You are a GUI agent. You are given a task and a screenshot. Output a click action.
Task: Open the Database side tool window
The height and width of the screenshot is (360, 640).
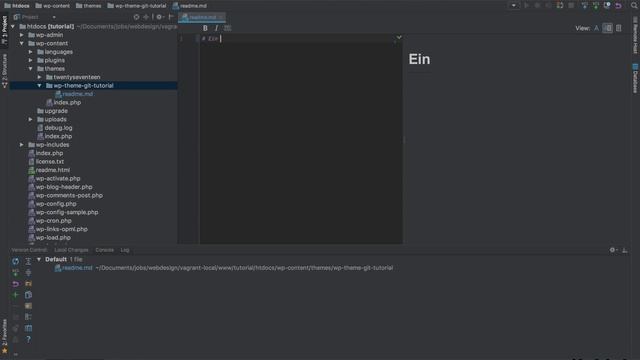click(635, 78)
